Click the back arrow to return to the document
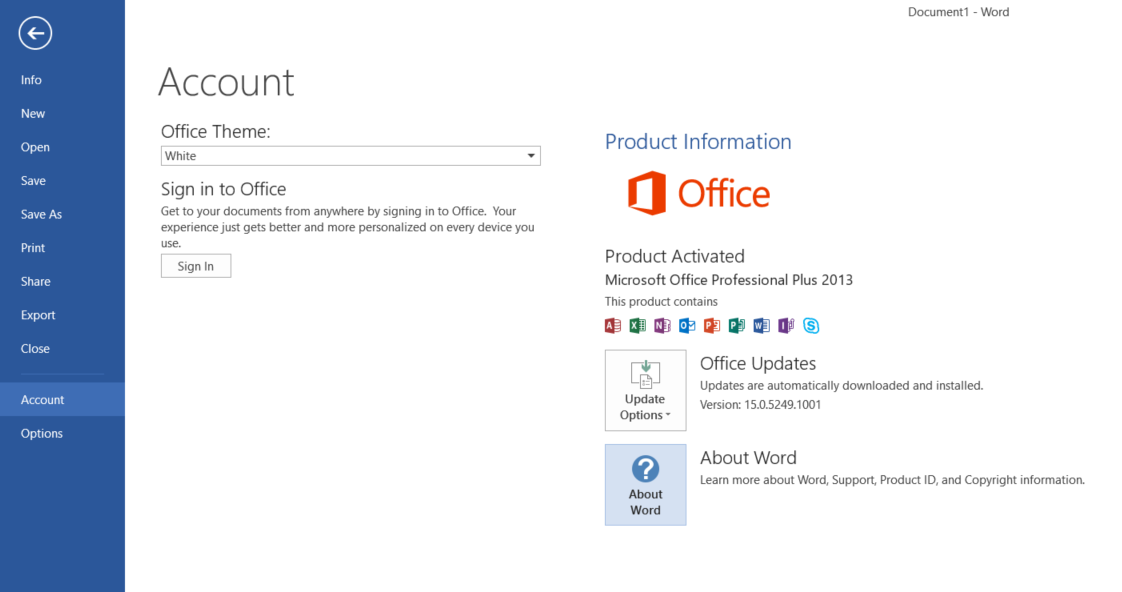1122x592 pixels. (35, 33)
